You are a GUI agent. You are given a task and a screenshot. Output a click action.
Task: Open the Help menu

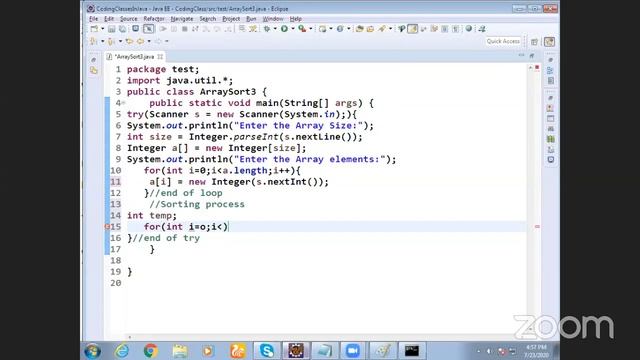coord(296,19)
